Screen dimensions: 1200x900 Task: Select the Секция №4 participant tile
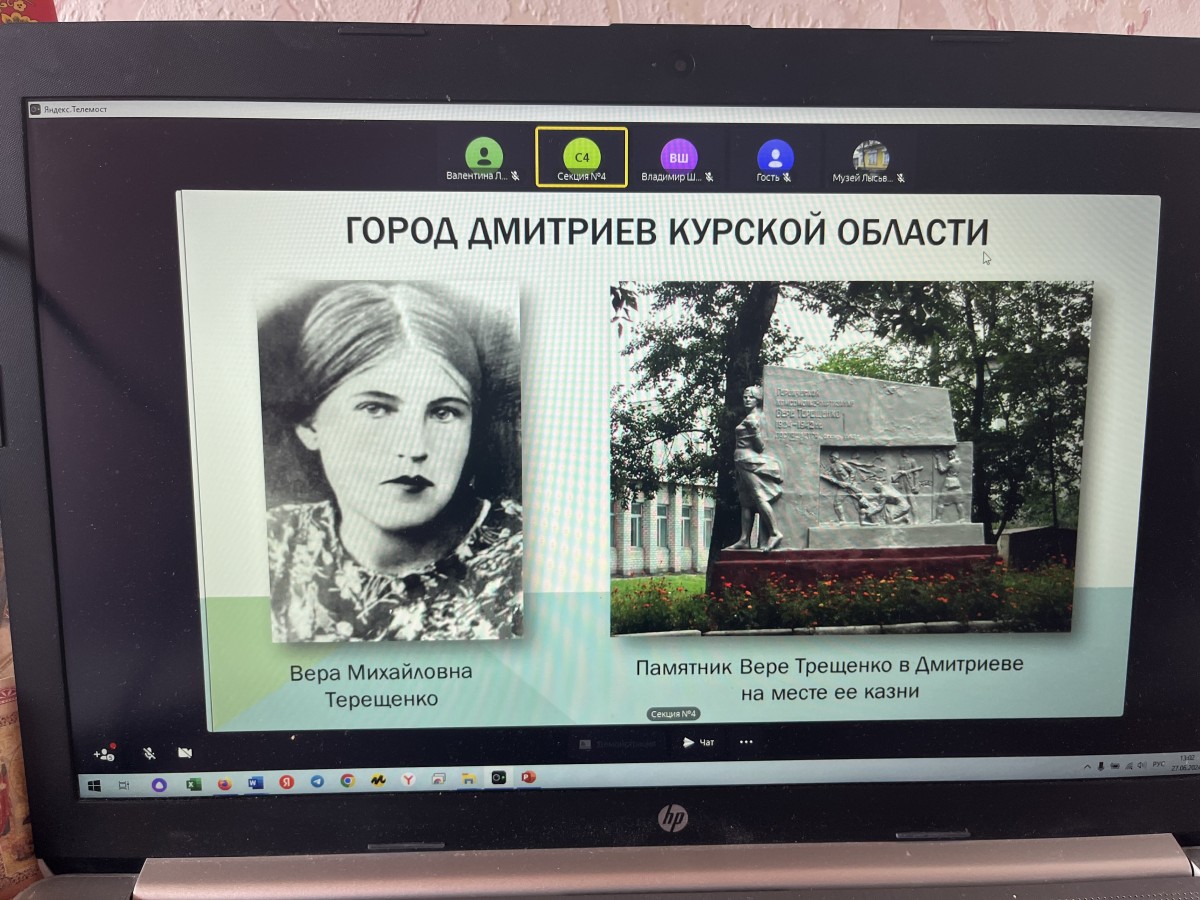[x=581, y=157]
